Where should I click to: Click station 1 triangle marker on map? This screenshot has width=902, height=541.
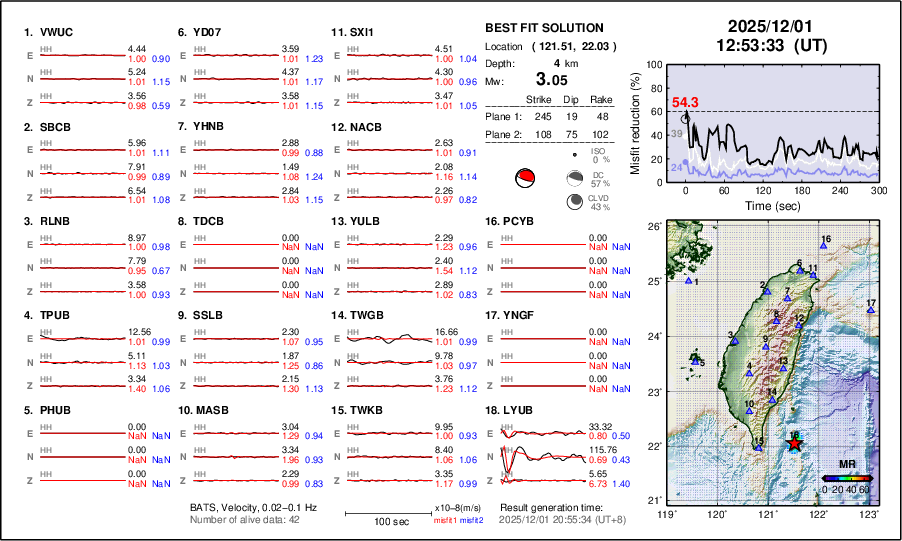click(x=689, y=281)
